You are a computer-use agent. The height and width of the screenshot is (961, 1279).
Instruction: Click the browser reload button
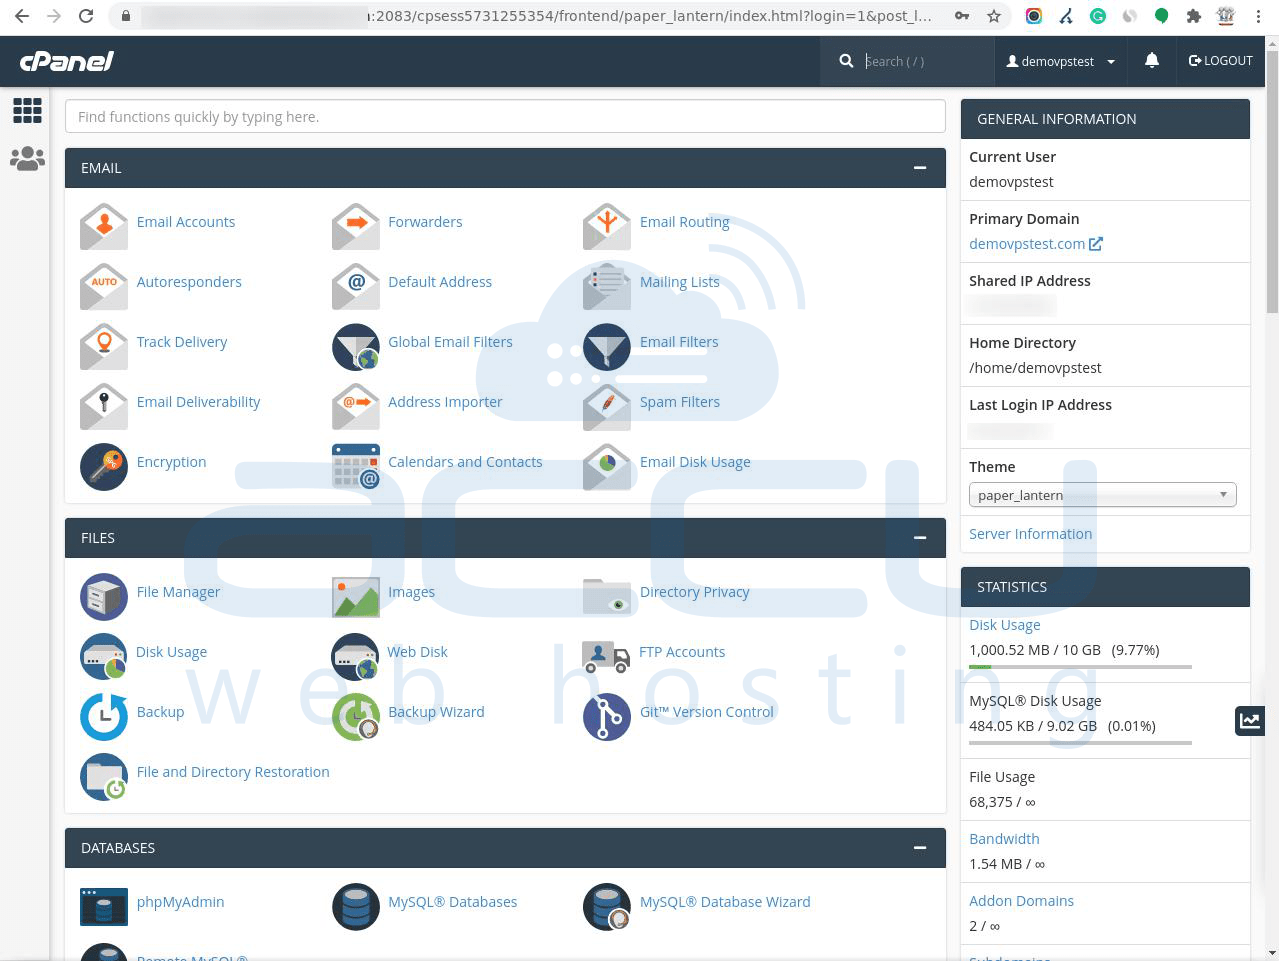[86, 16]
